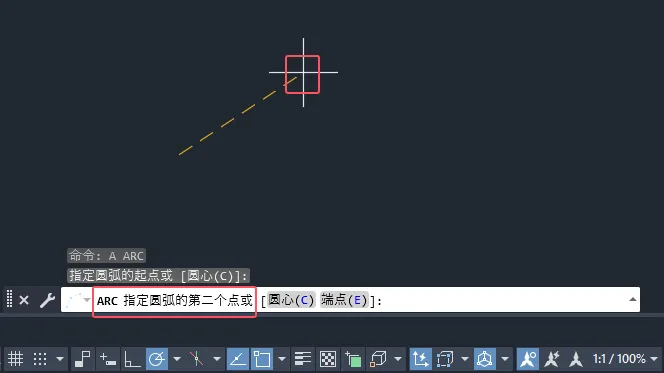The image size is (664, 373).
Task: Toggle Lineweight display icon
Action: point(303,359)
